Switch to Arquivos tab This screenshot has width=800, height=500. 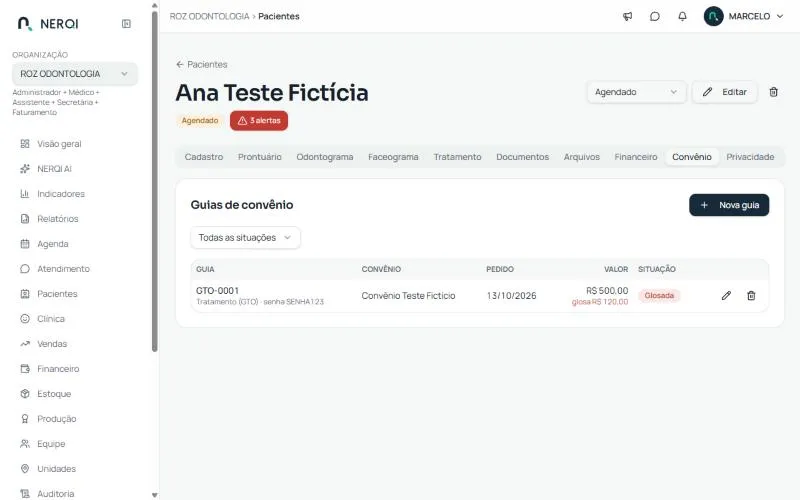pos(582,157)
